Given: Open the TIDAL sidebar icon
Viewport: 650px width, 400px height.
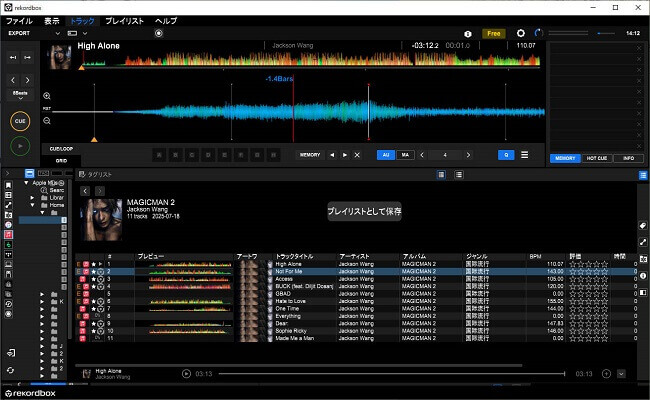Looking at the screenshot, I should pyautogui.click(x=8, y=255).
